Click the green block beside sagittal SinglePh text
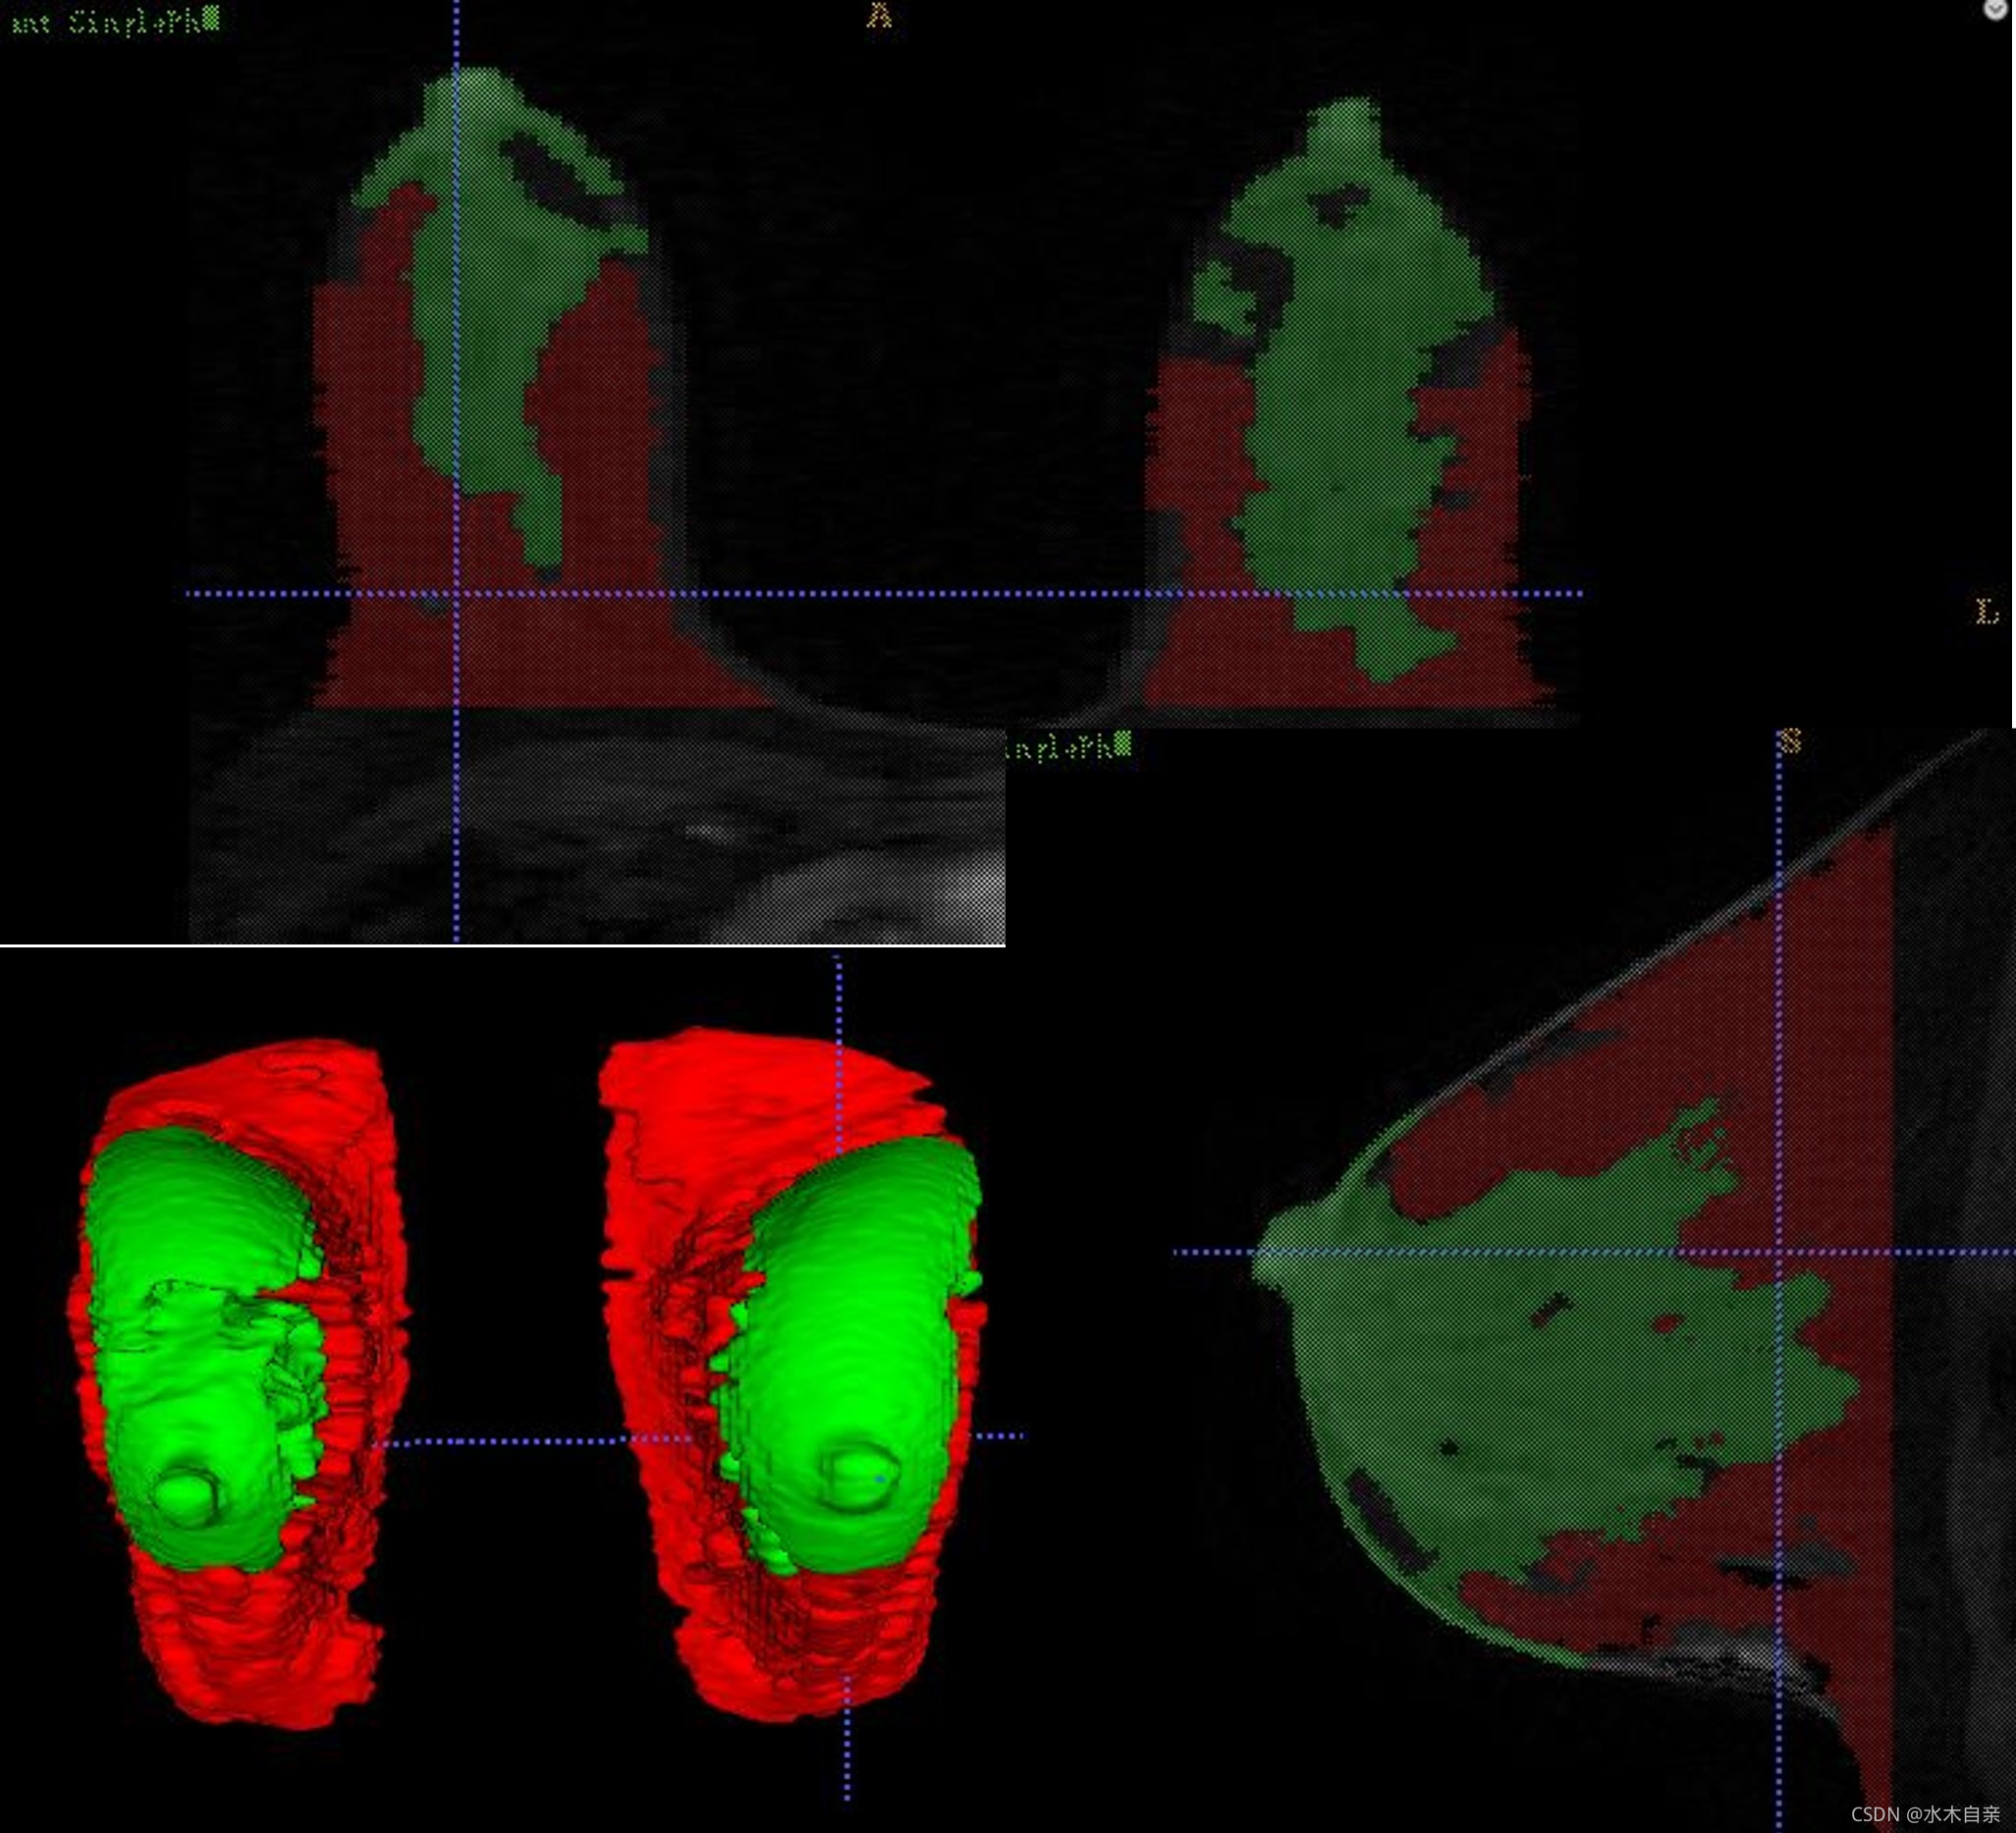 (x=1123, y=743)
